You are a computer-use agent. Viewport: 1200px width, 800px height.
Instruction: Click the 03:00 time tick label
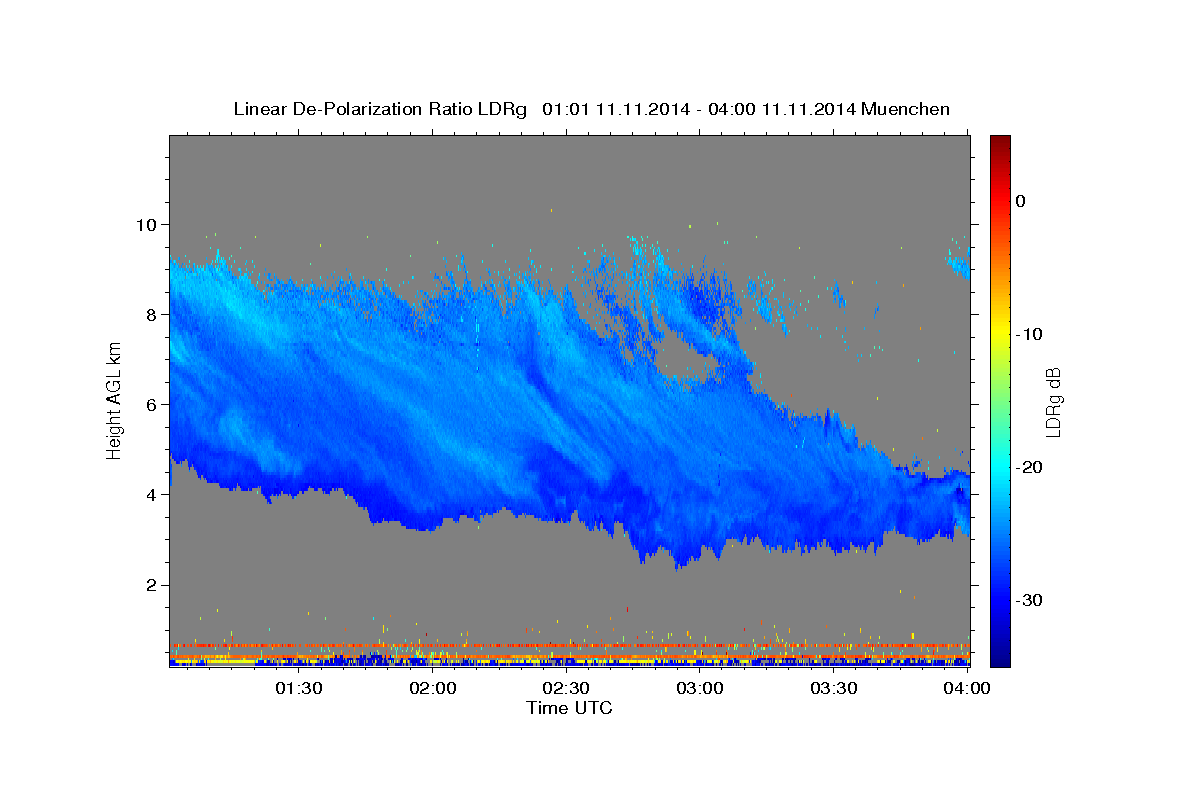(700, 689)
